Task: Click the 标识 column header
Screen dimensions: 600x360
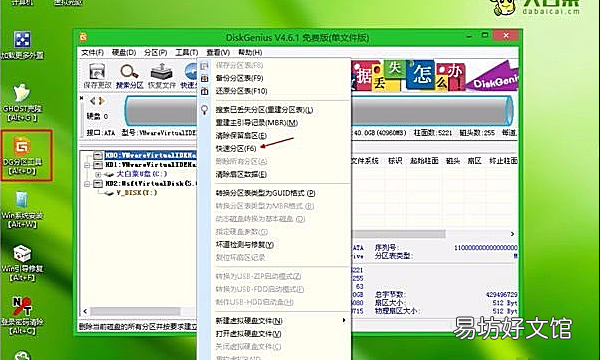Action: [x=395, y=161]
